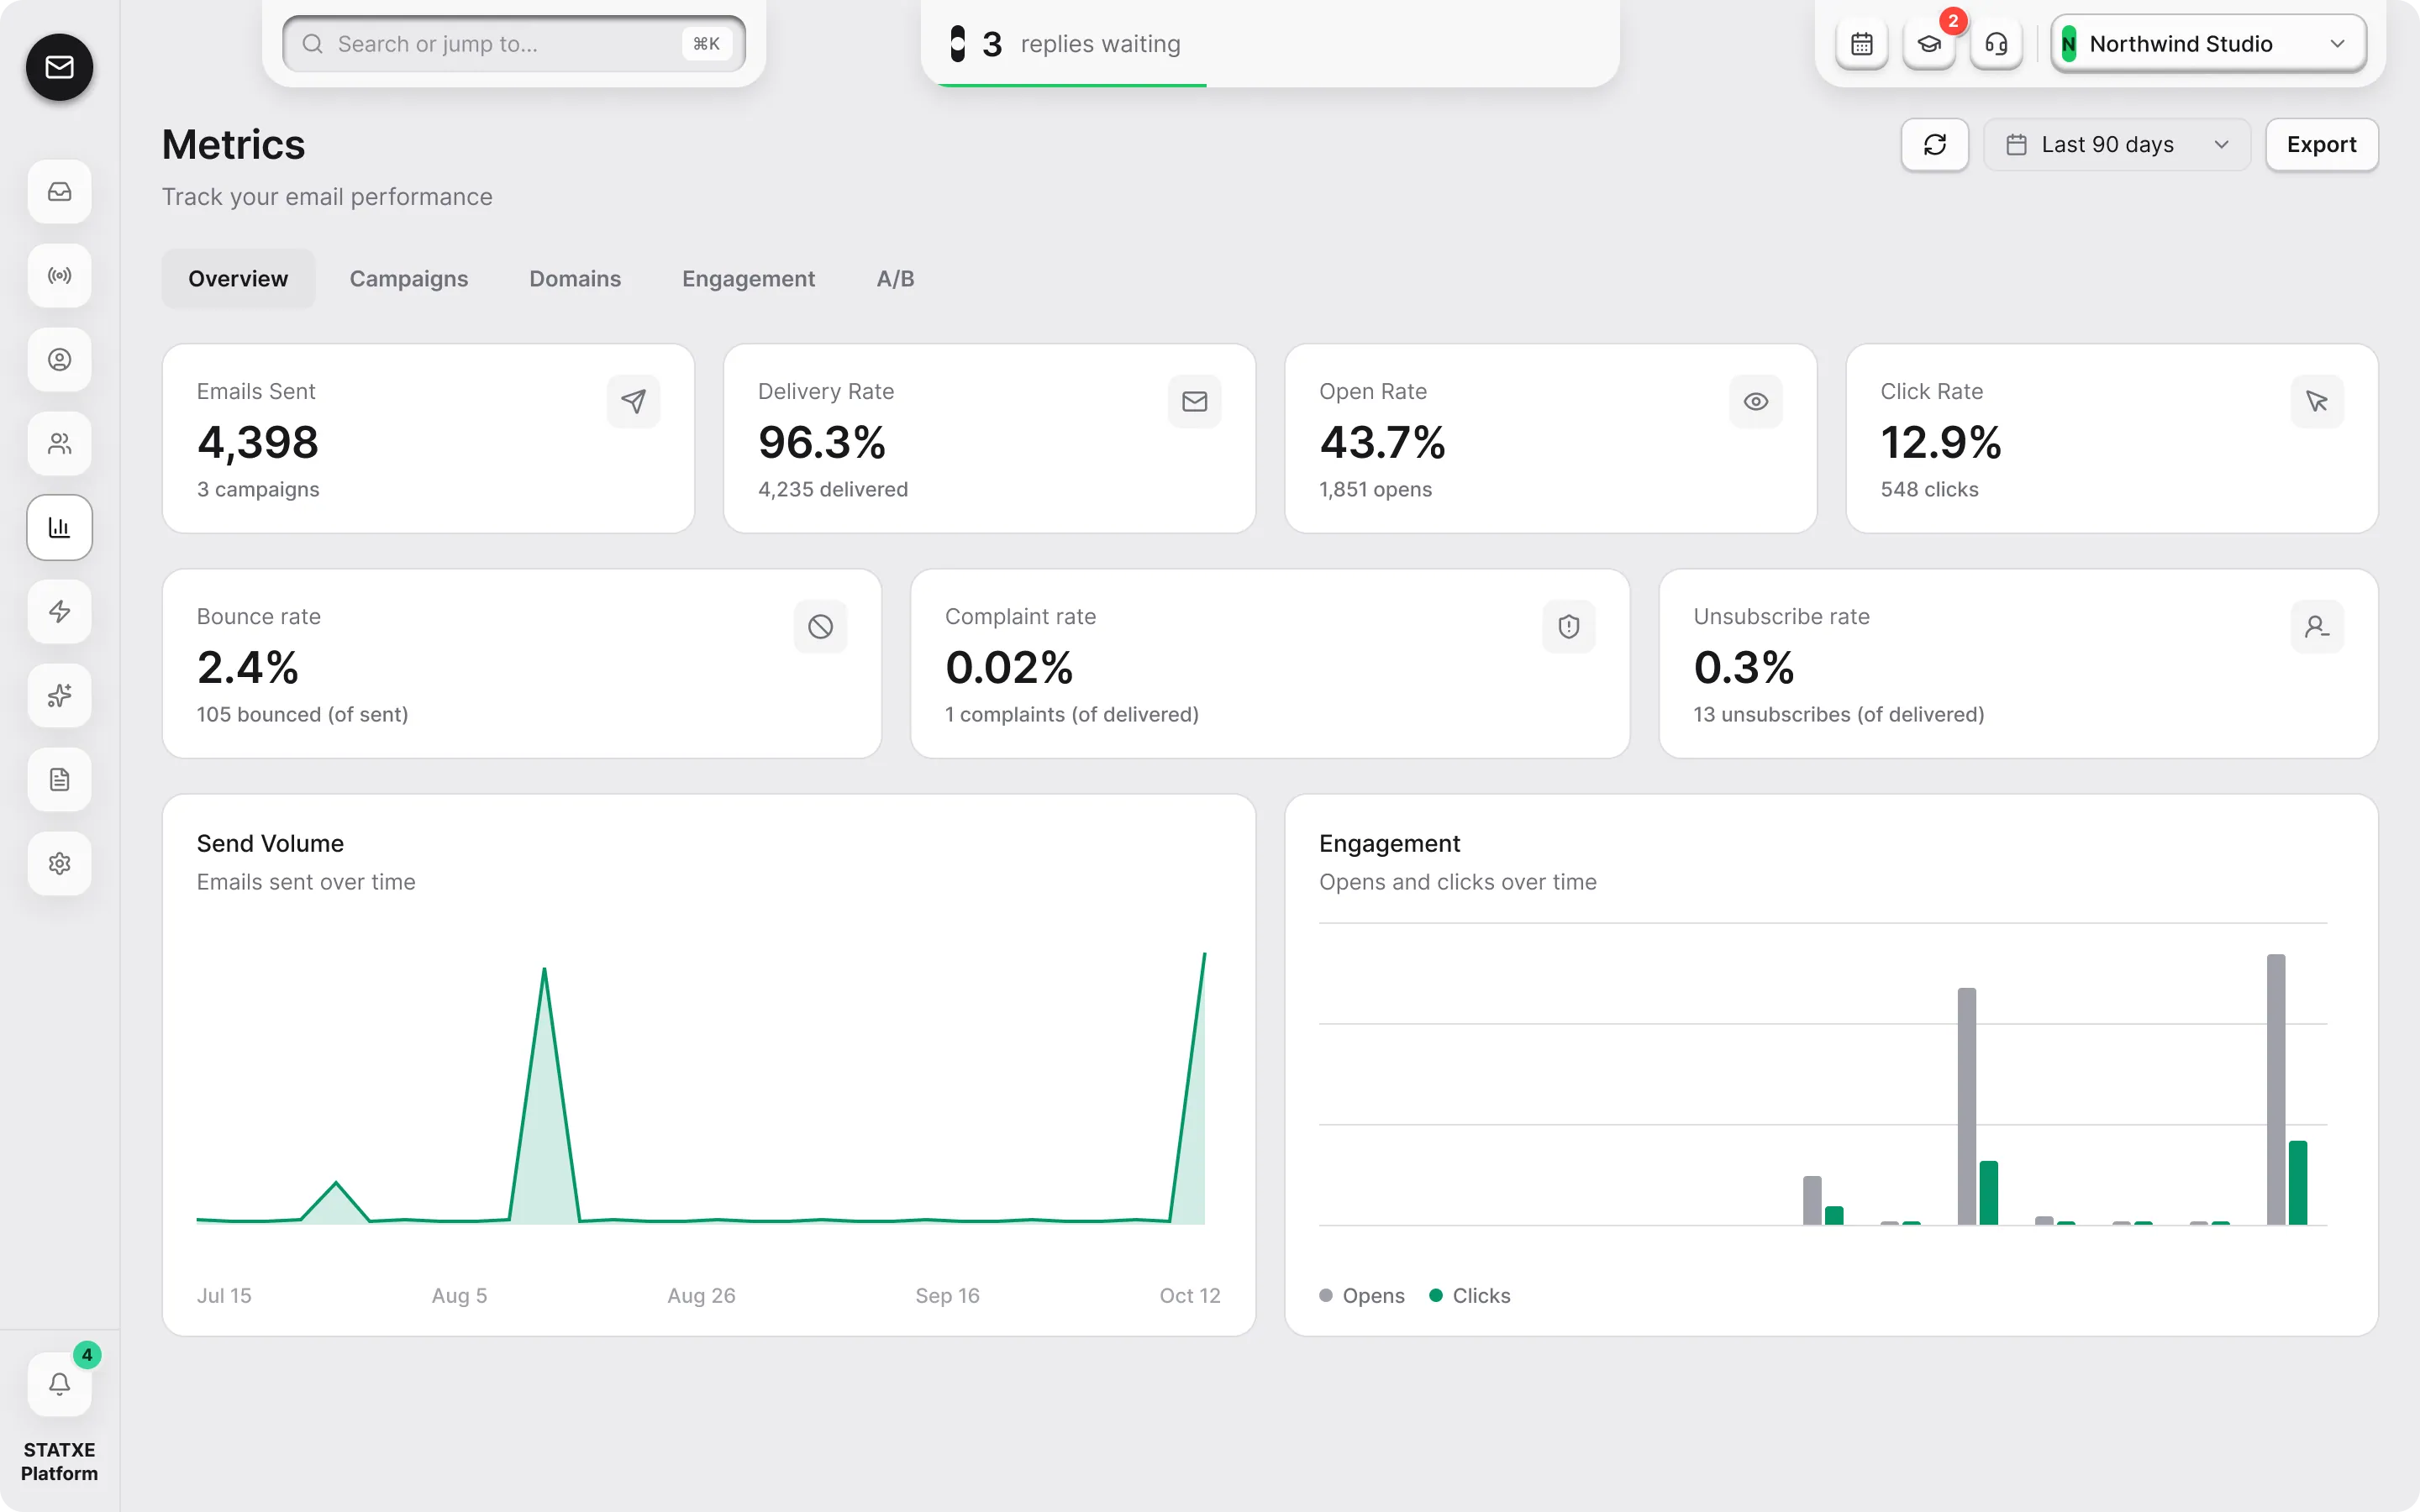Click the headset support icon
The width and height of the screenshot is (2420, 1512).
1996,44
